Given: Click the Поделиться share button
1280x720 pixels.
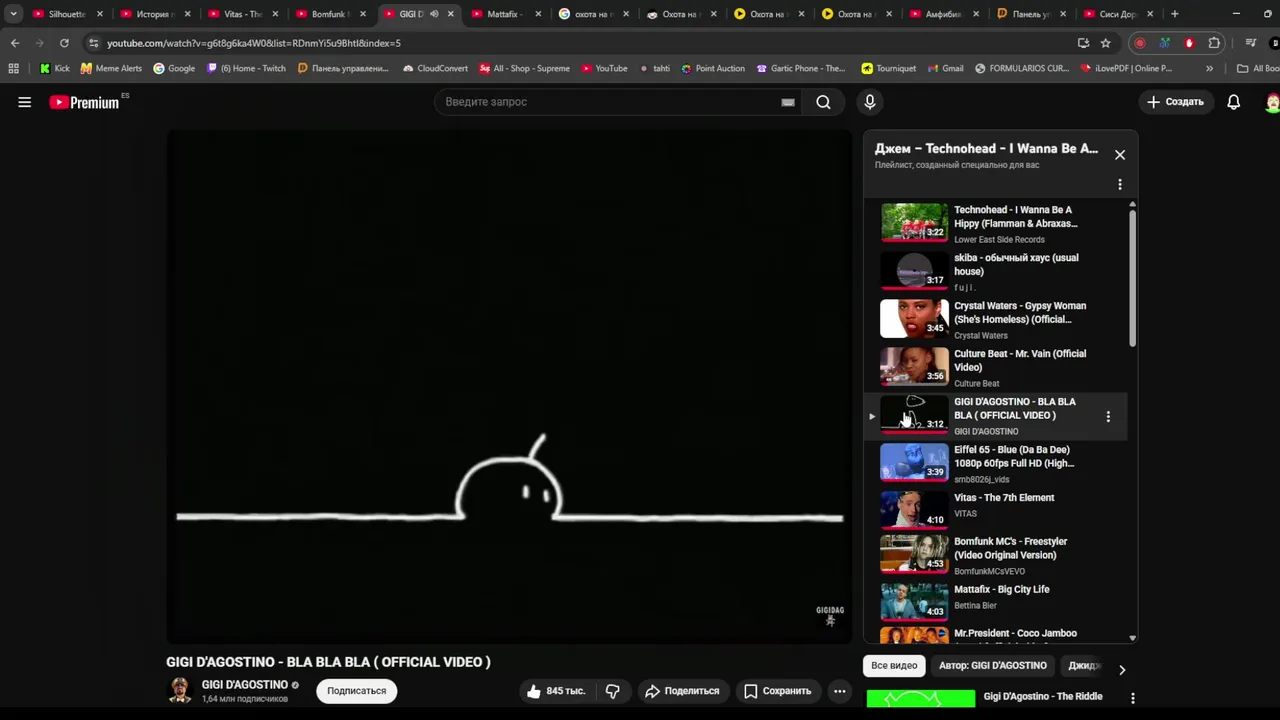Looking at the screenshot, I should click(x=682, y=691).
